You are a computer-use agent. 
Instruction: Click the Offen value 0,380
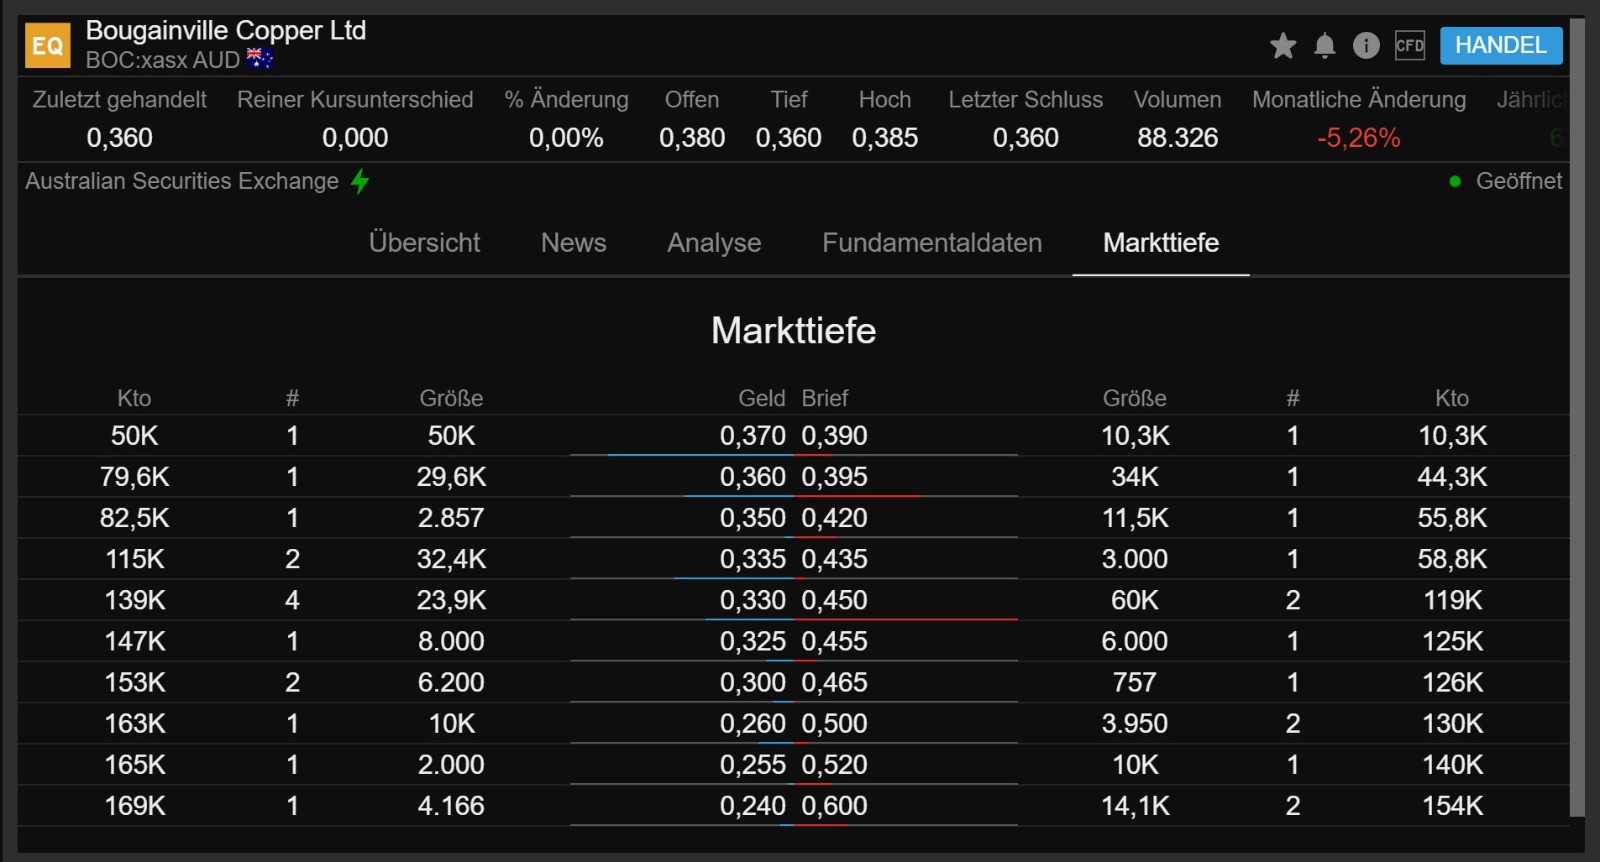pyautogui.click(x=692, y=138)
